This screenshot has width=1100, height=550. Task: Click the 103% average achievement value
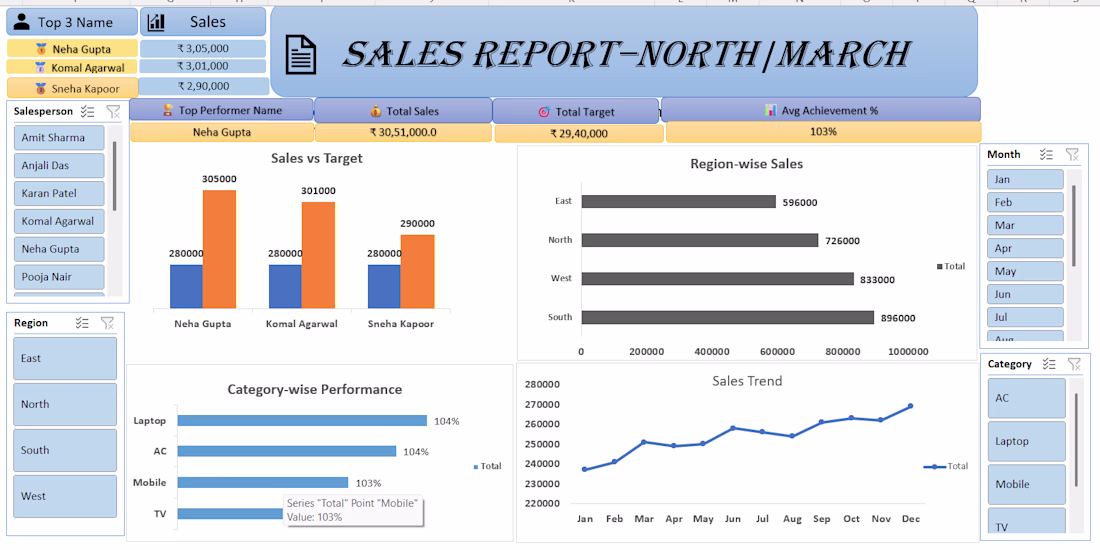tap(823, 131)
